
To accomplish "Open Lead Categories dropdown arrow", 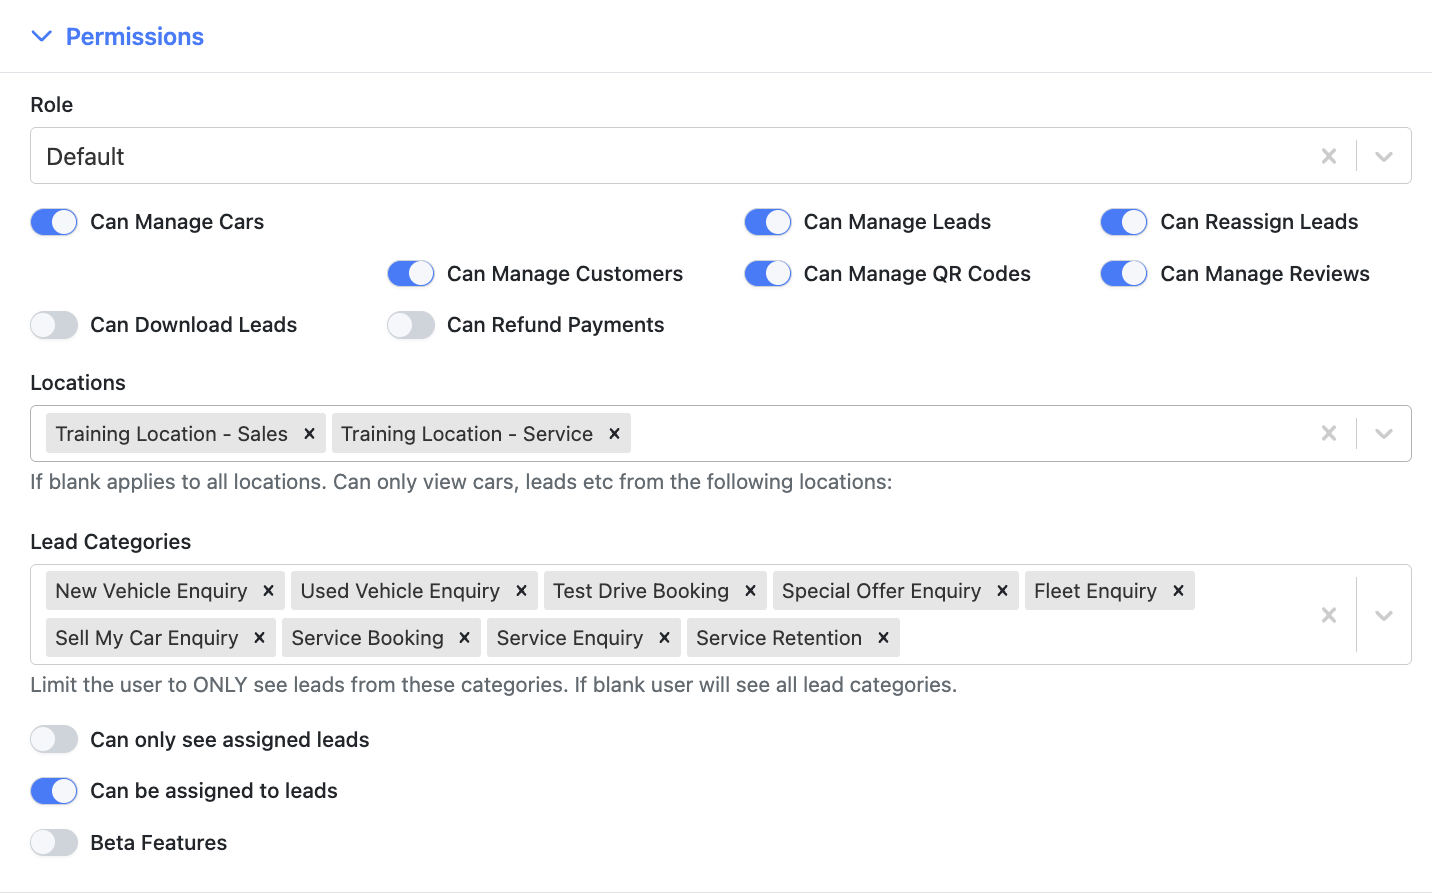I will [1384, 615].
